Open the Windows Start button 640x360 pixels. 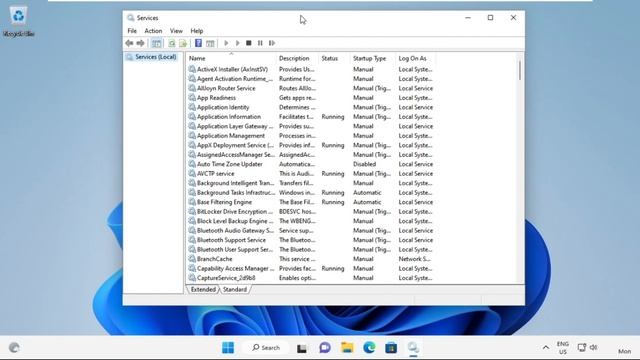coord(228,348)
